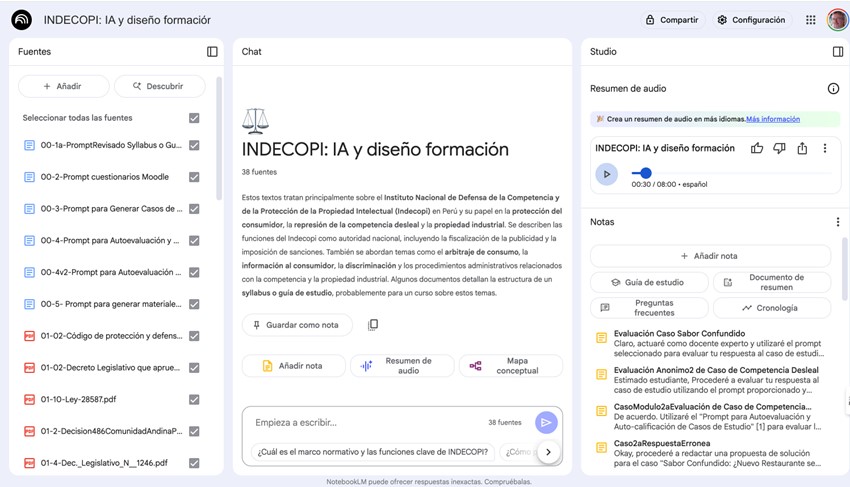Click the audio playback progress knob

click(x=646, y=173)
